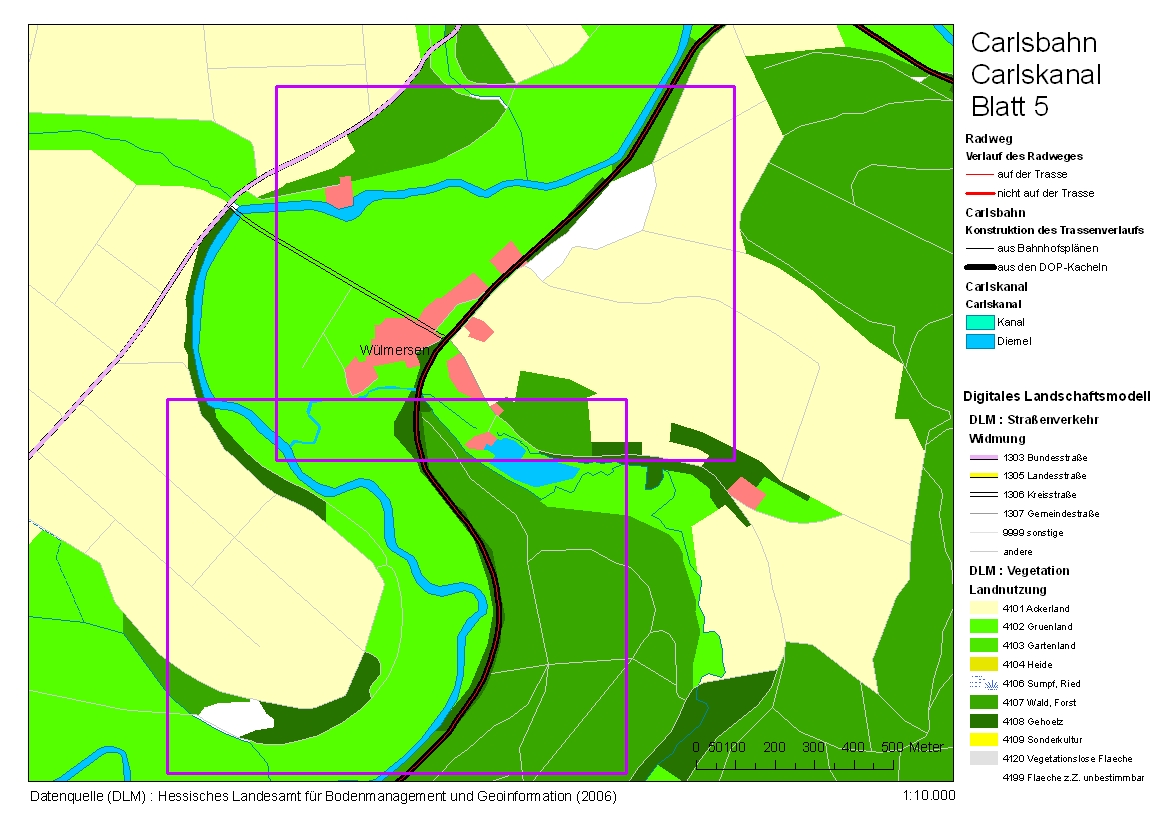Click the 'aus den DOP-Kacheln' thick line symbol

[980, 267]
